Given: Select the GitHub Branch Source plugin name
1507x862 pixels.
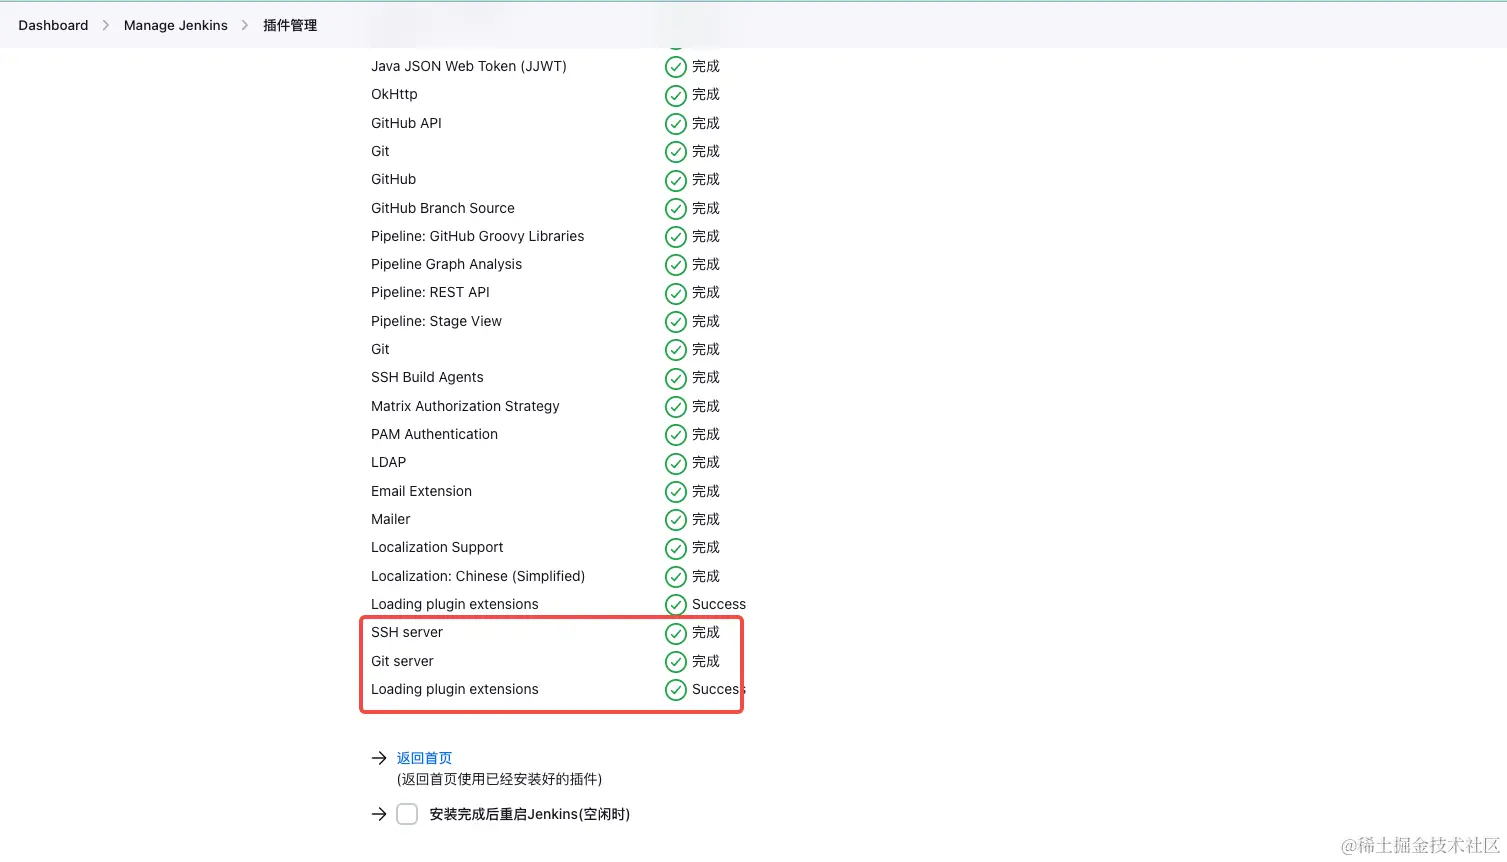Looking at the screenshot, I should click(443, 208).
